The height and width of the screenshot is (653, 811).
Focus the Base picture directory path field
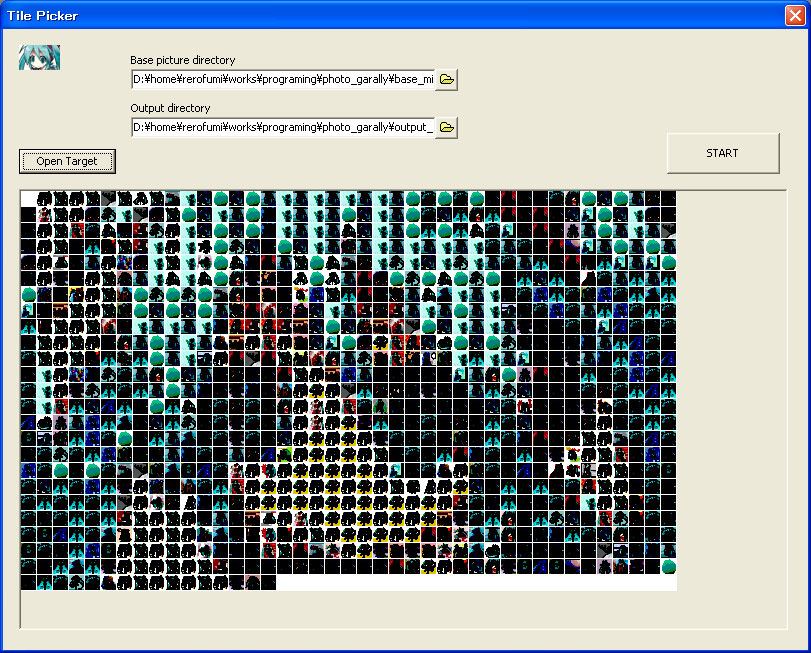(x=283, y=80)
